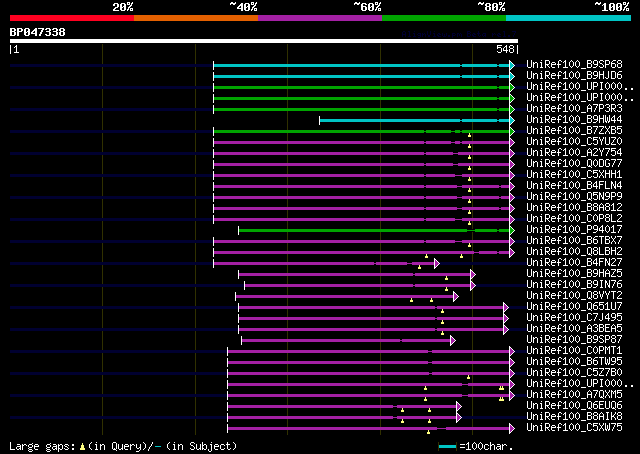This screenshot has height=454, width=640.
Task: Click the purple alignment bar for B9SP87
Action: pos(346,341)
